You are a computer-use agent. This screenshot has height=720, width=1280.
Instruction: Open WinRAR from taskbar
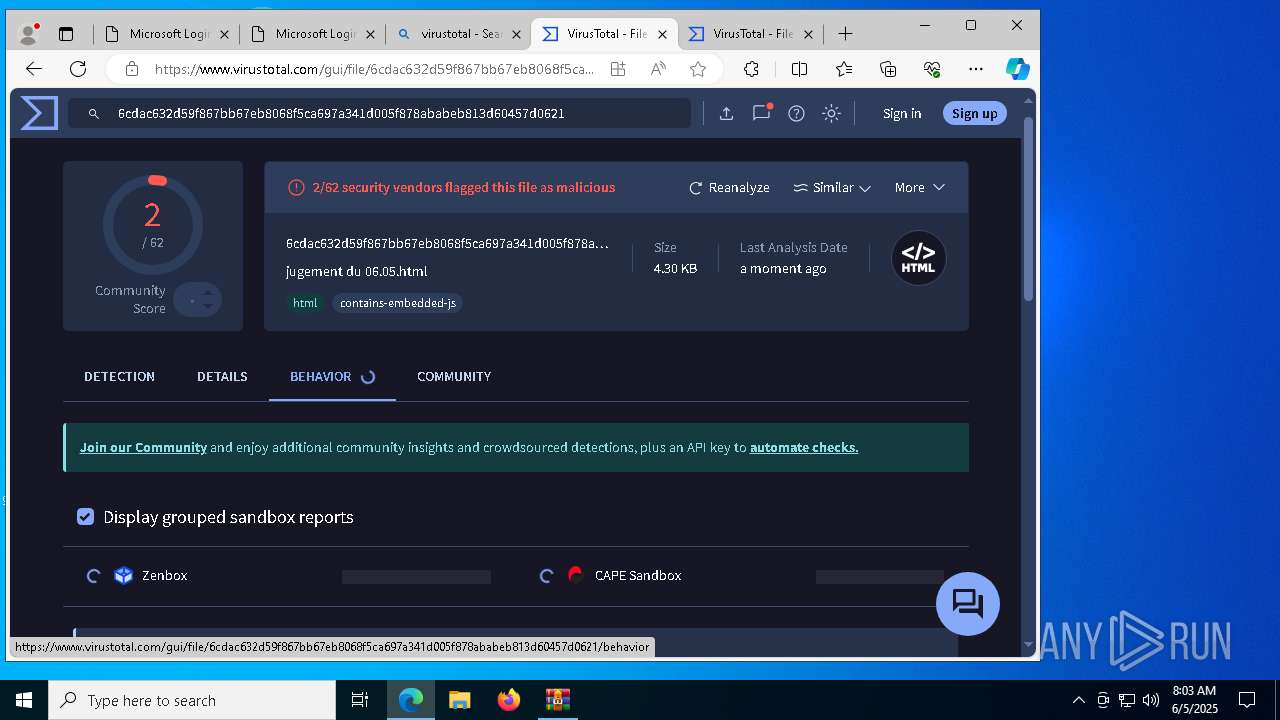(557, 700)
